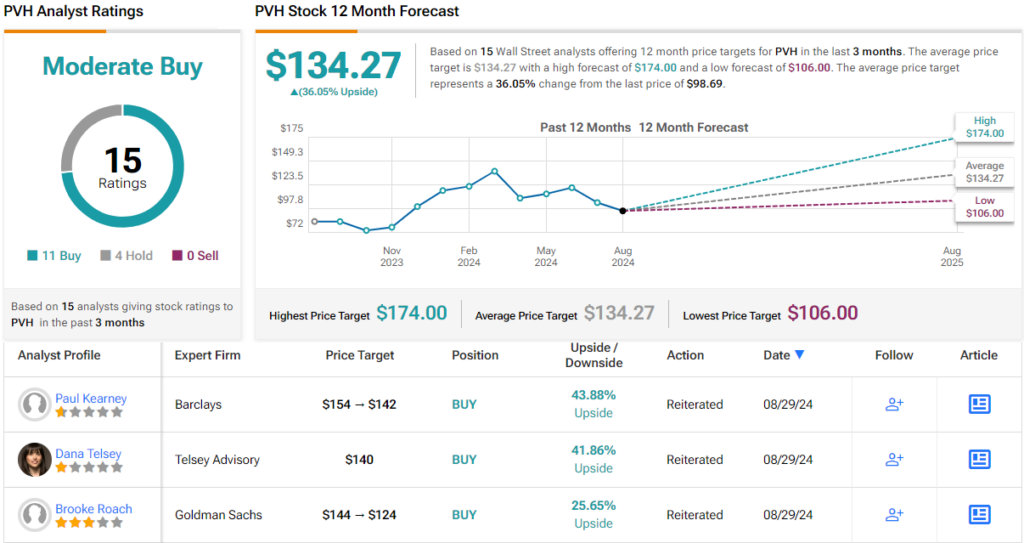Viewport: 1024px width, 543px height.
Task: Follow analyst Brooke Roach
Action: pyautogui.click(x=894, y=515)
